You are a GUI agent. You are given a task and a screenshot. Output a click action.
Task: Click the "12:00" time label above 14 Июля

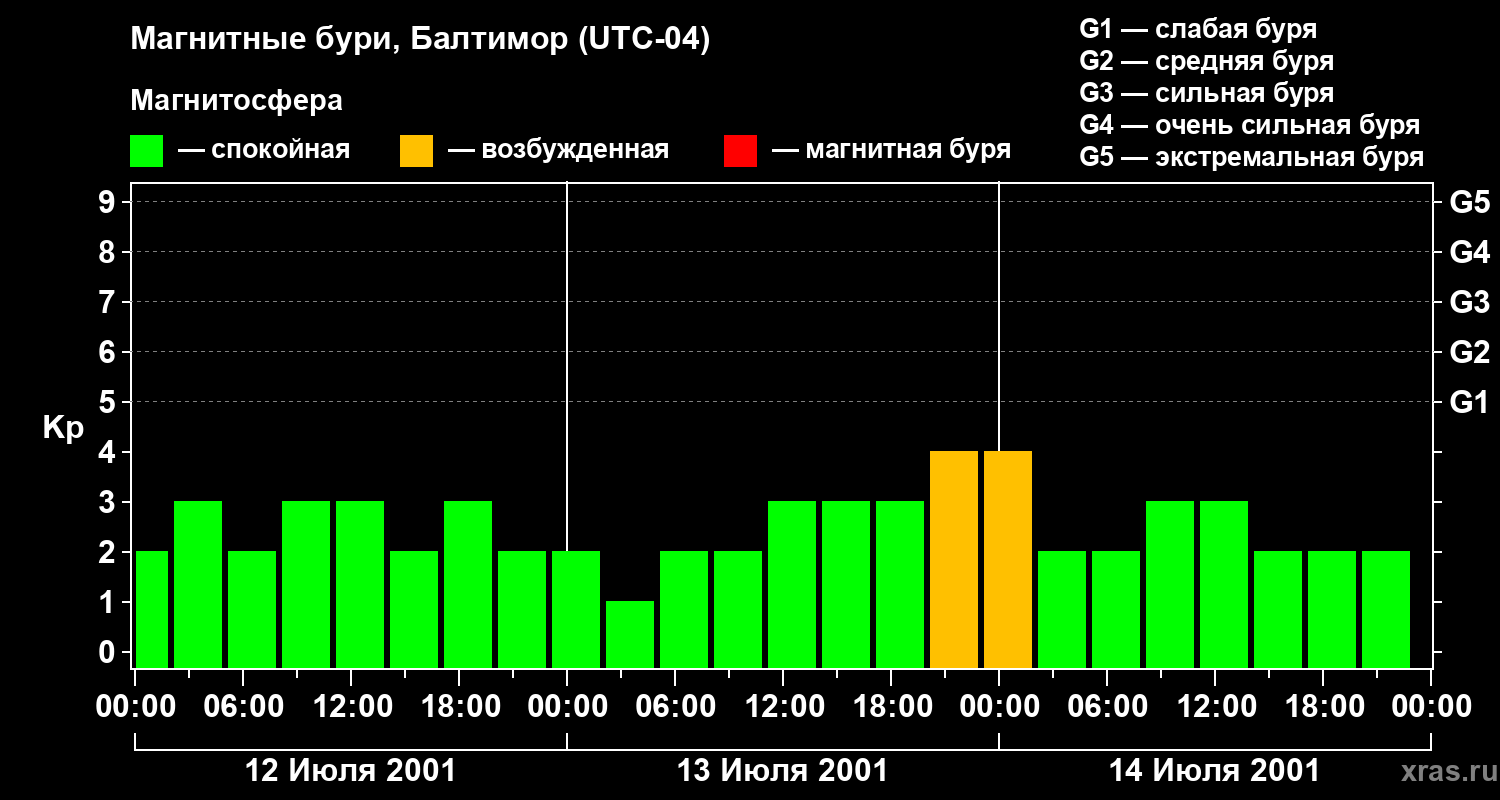pyautogui.click(x=1215, y=707)
